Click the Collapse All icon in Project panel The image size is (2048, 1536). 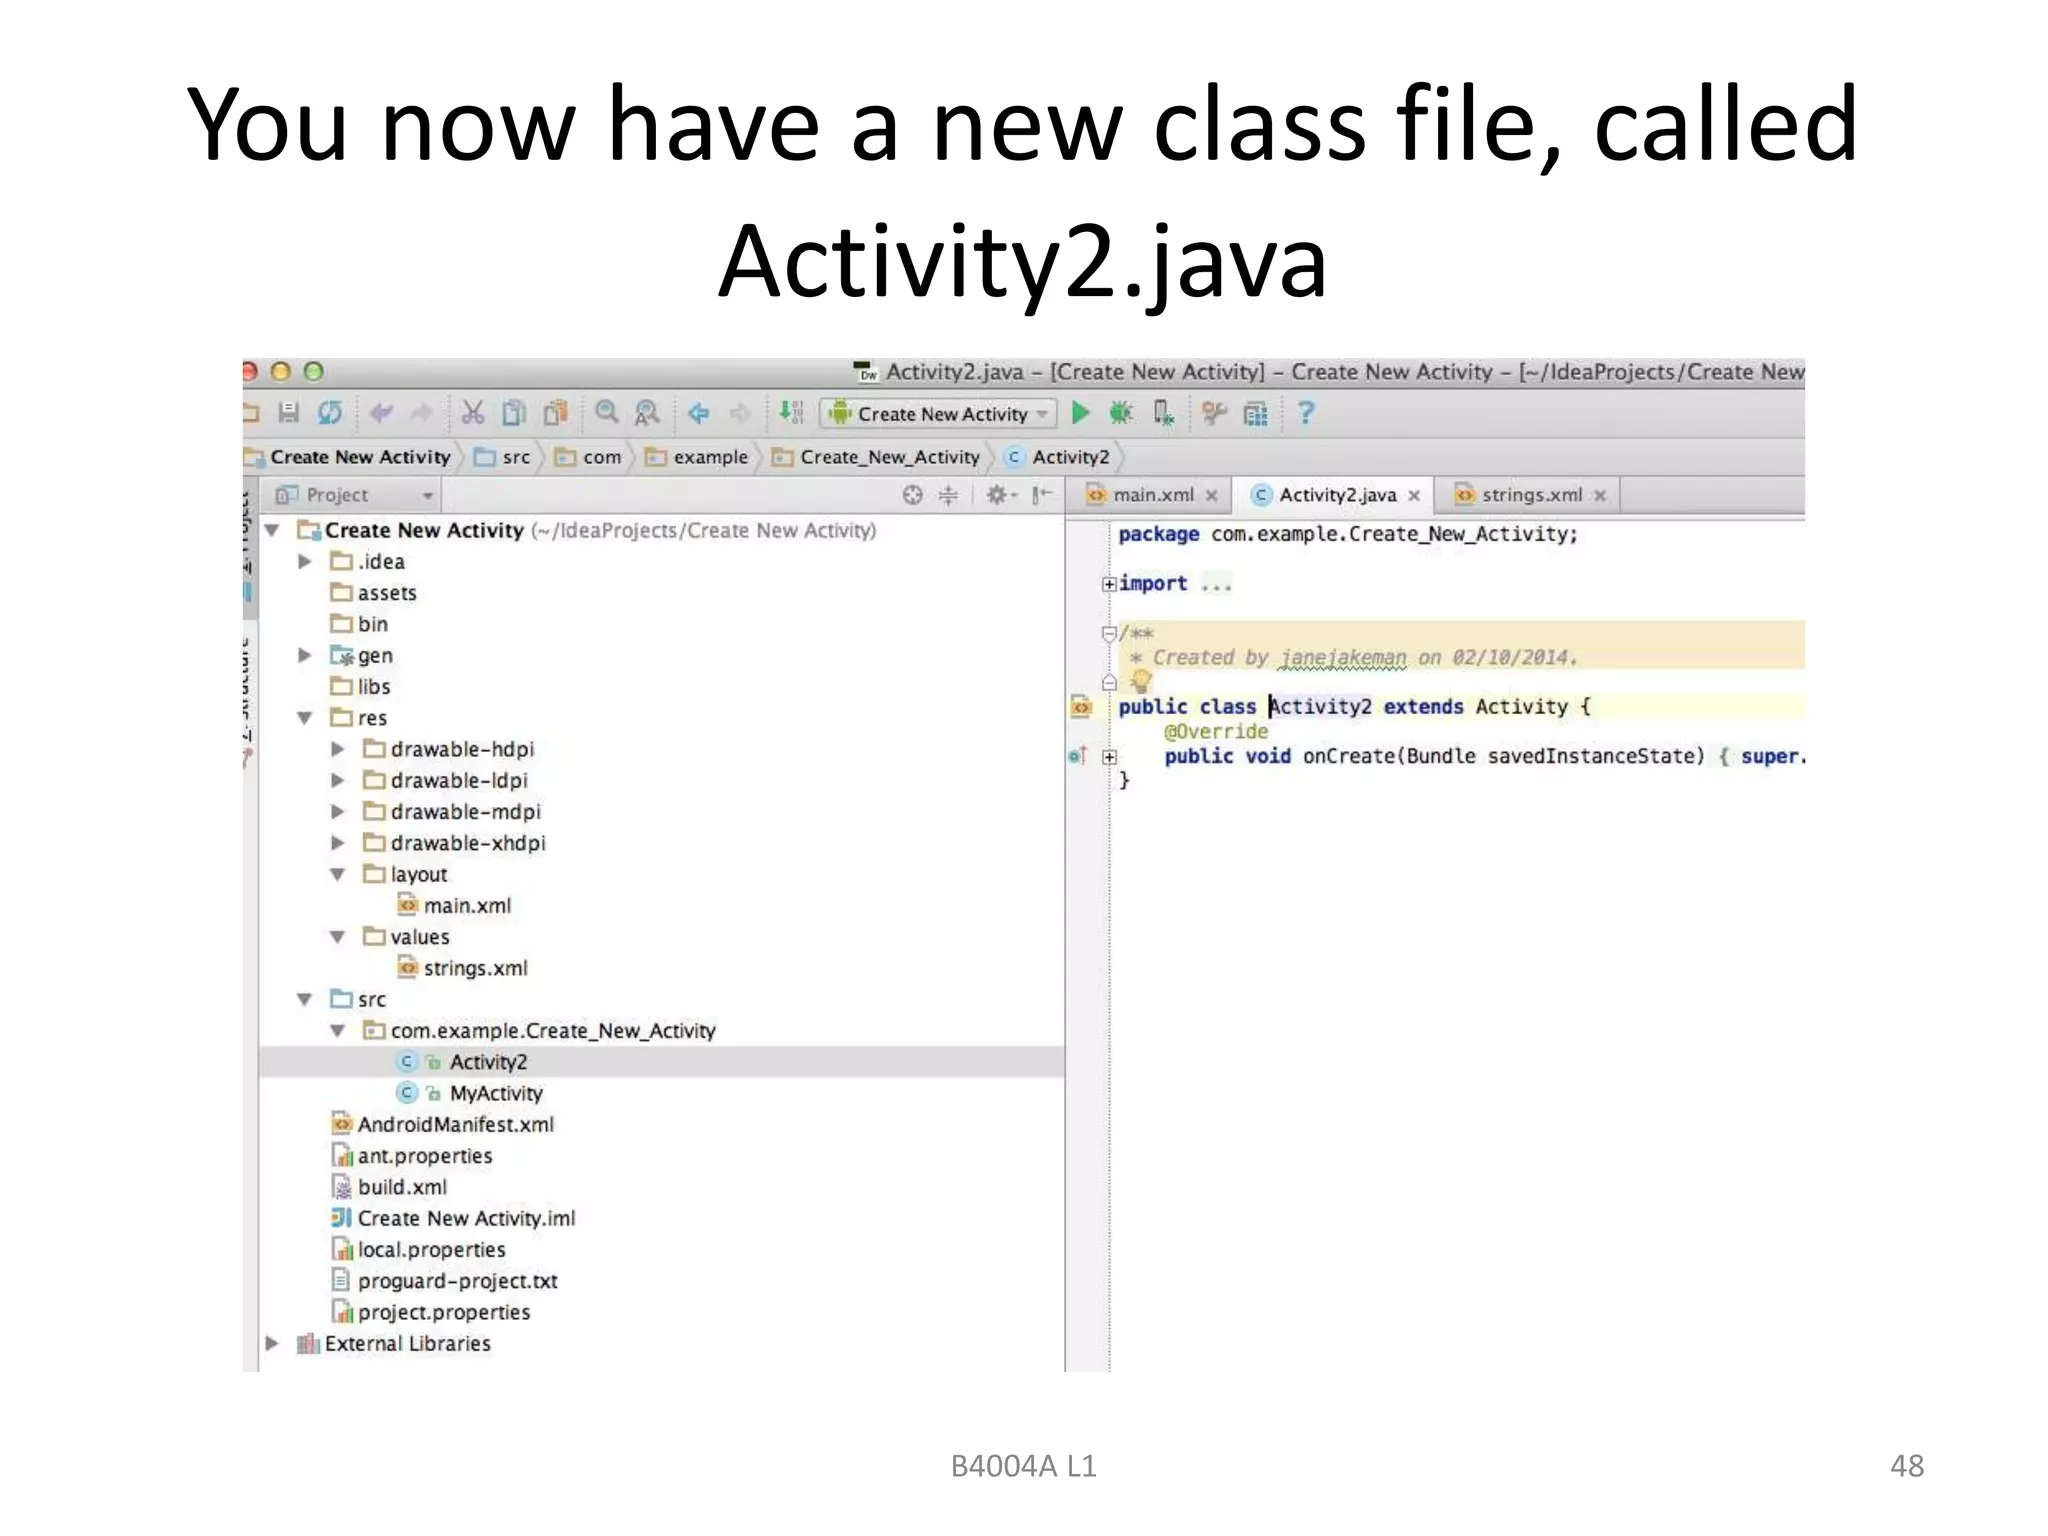pos(948,494)
